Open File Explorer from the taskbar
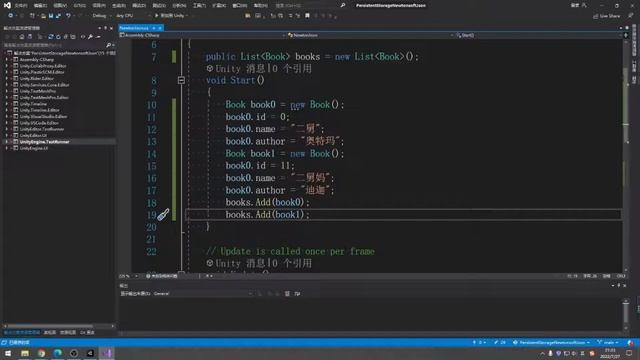 [x=25, y=353]
